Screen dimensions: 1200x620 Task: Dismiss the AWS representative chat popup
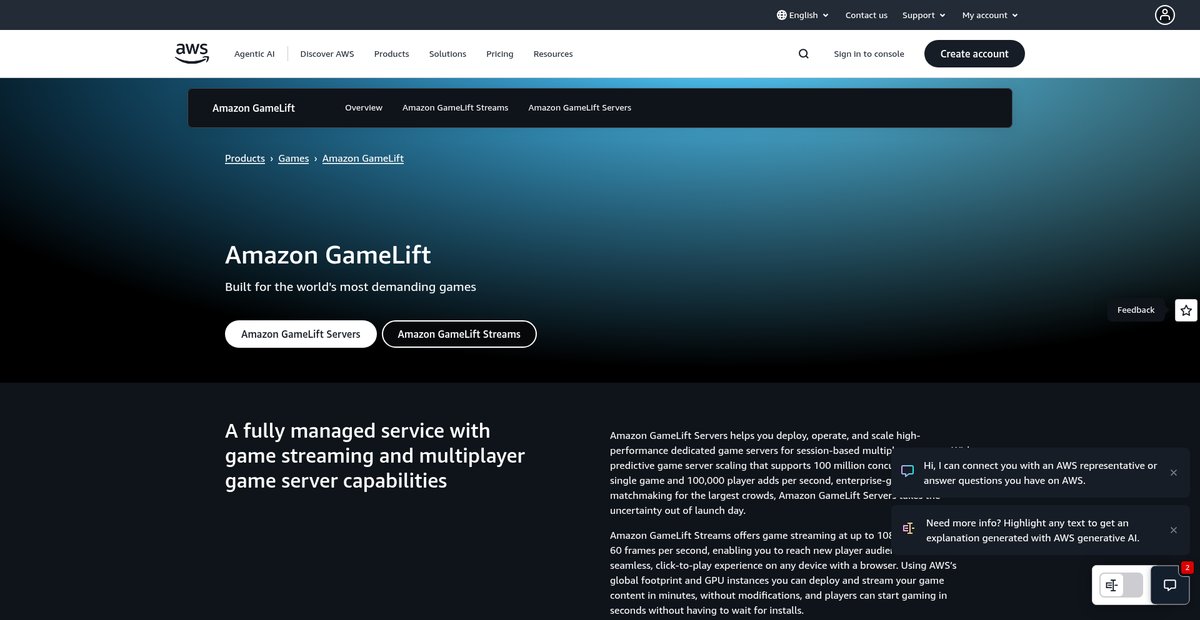coord(1174,472)
